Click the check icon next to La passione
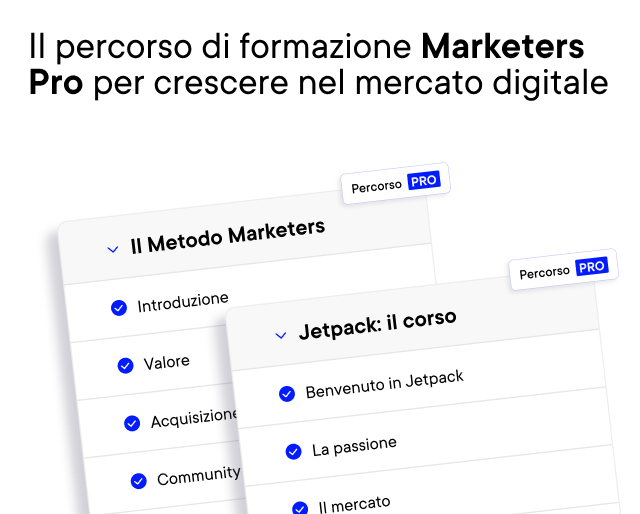640x514 pixels. click(x=293, y=452)
